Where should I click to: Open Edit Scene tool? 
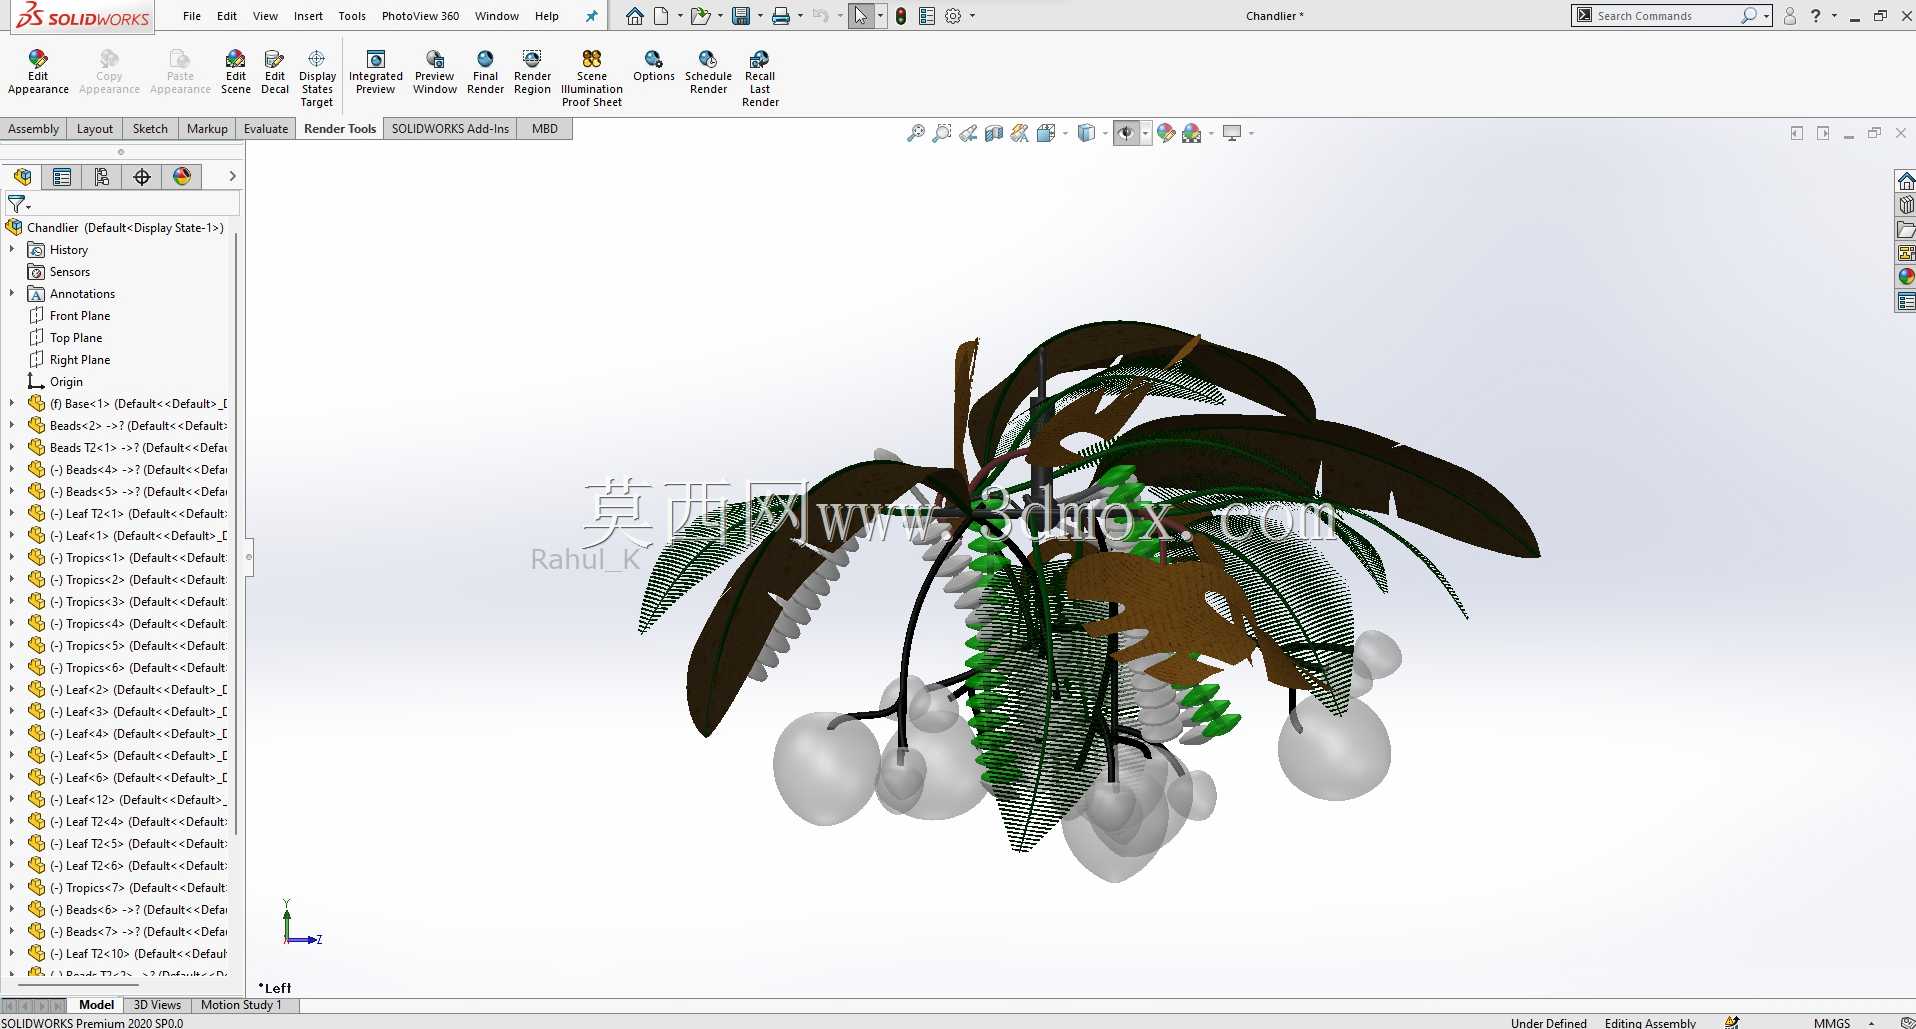236,72
